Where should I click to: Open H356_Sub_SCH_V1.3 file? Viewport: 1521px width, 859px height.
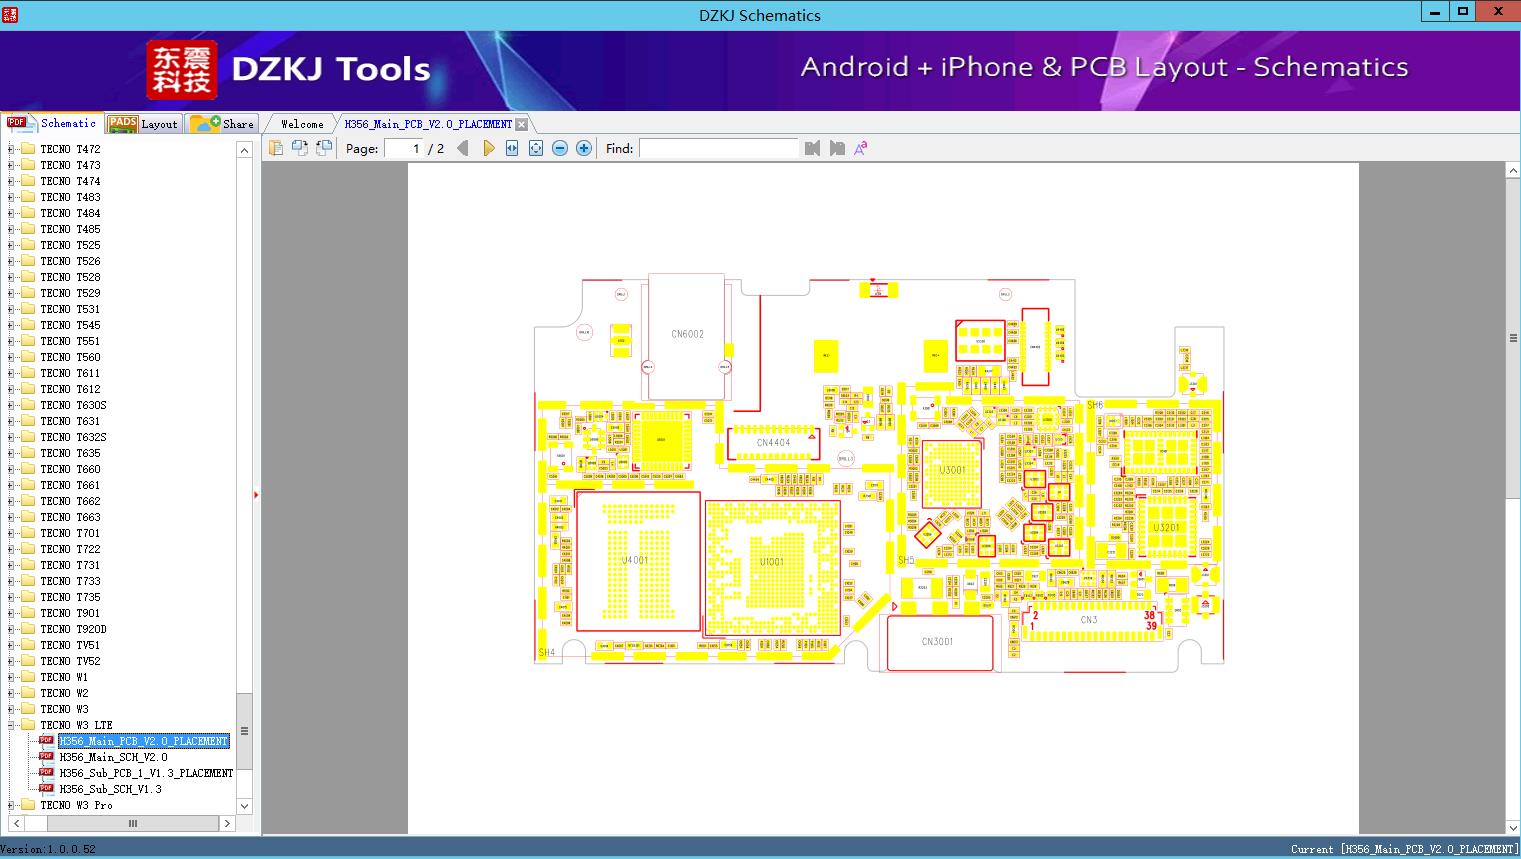110,789
